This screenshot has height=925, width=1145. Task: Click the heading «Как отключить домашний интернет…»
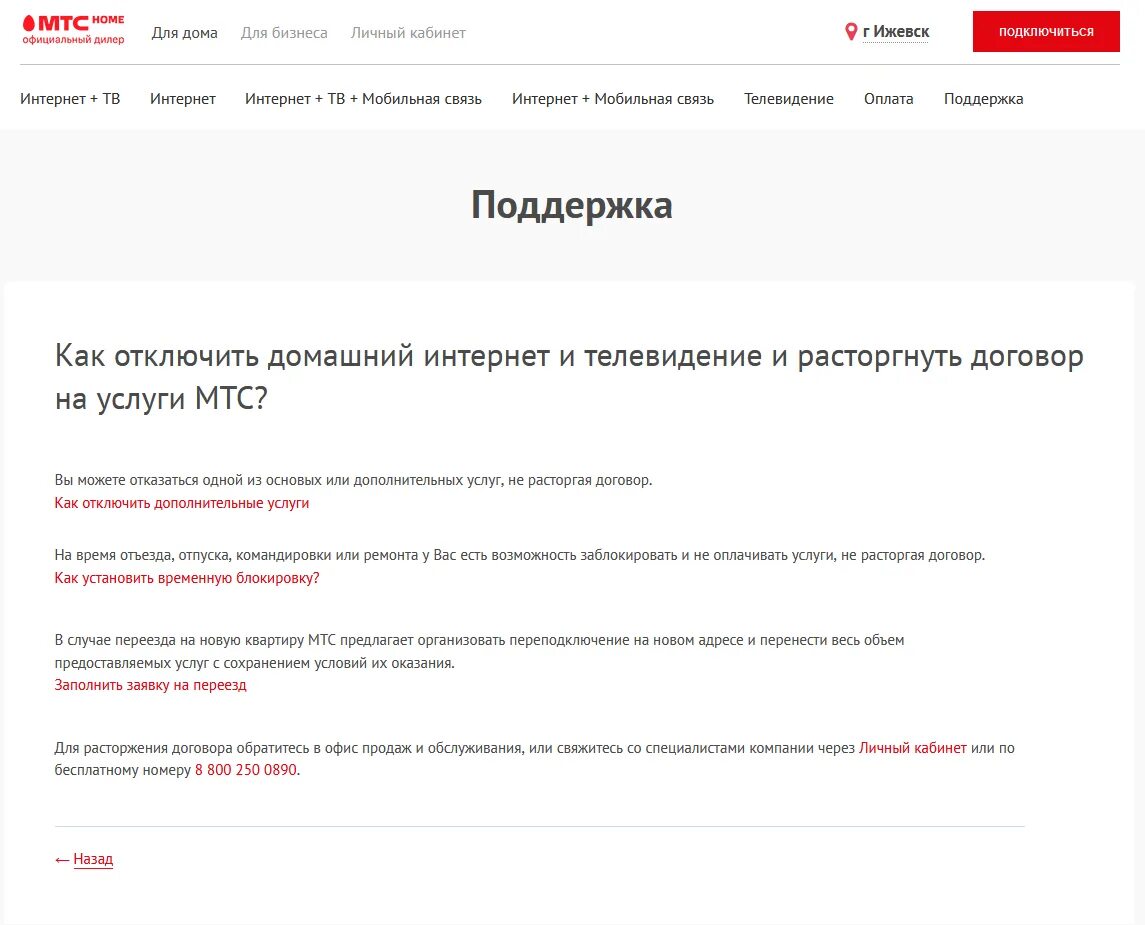570,377
